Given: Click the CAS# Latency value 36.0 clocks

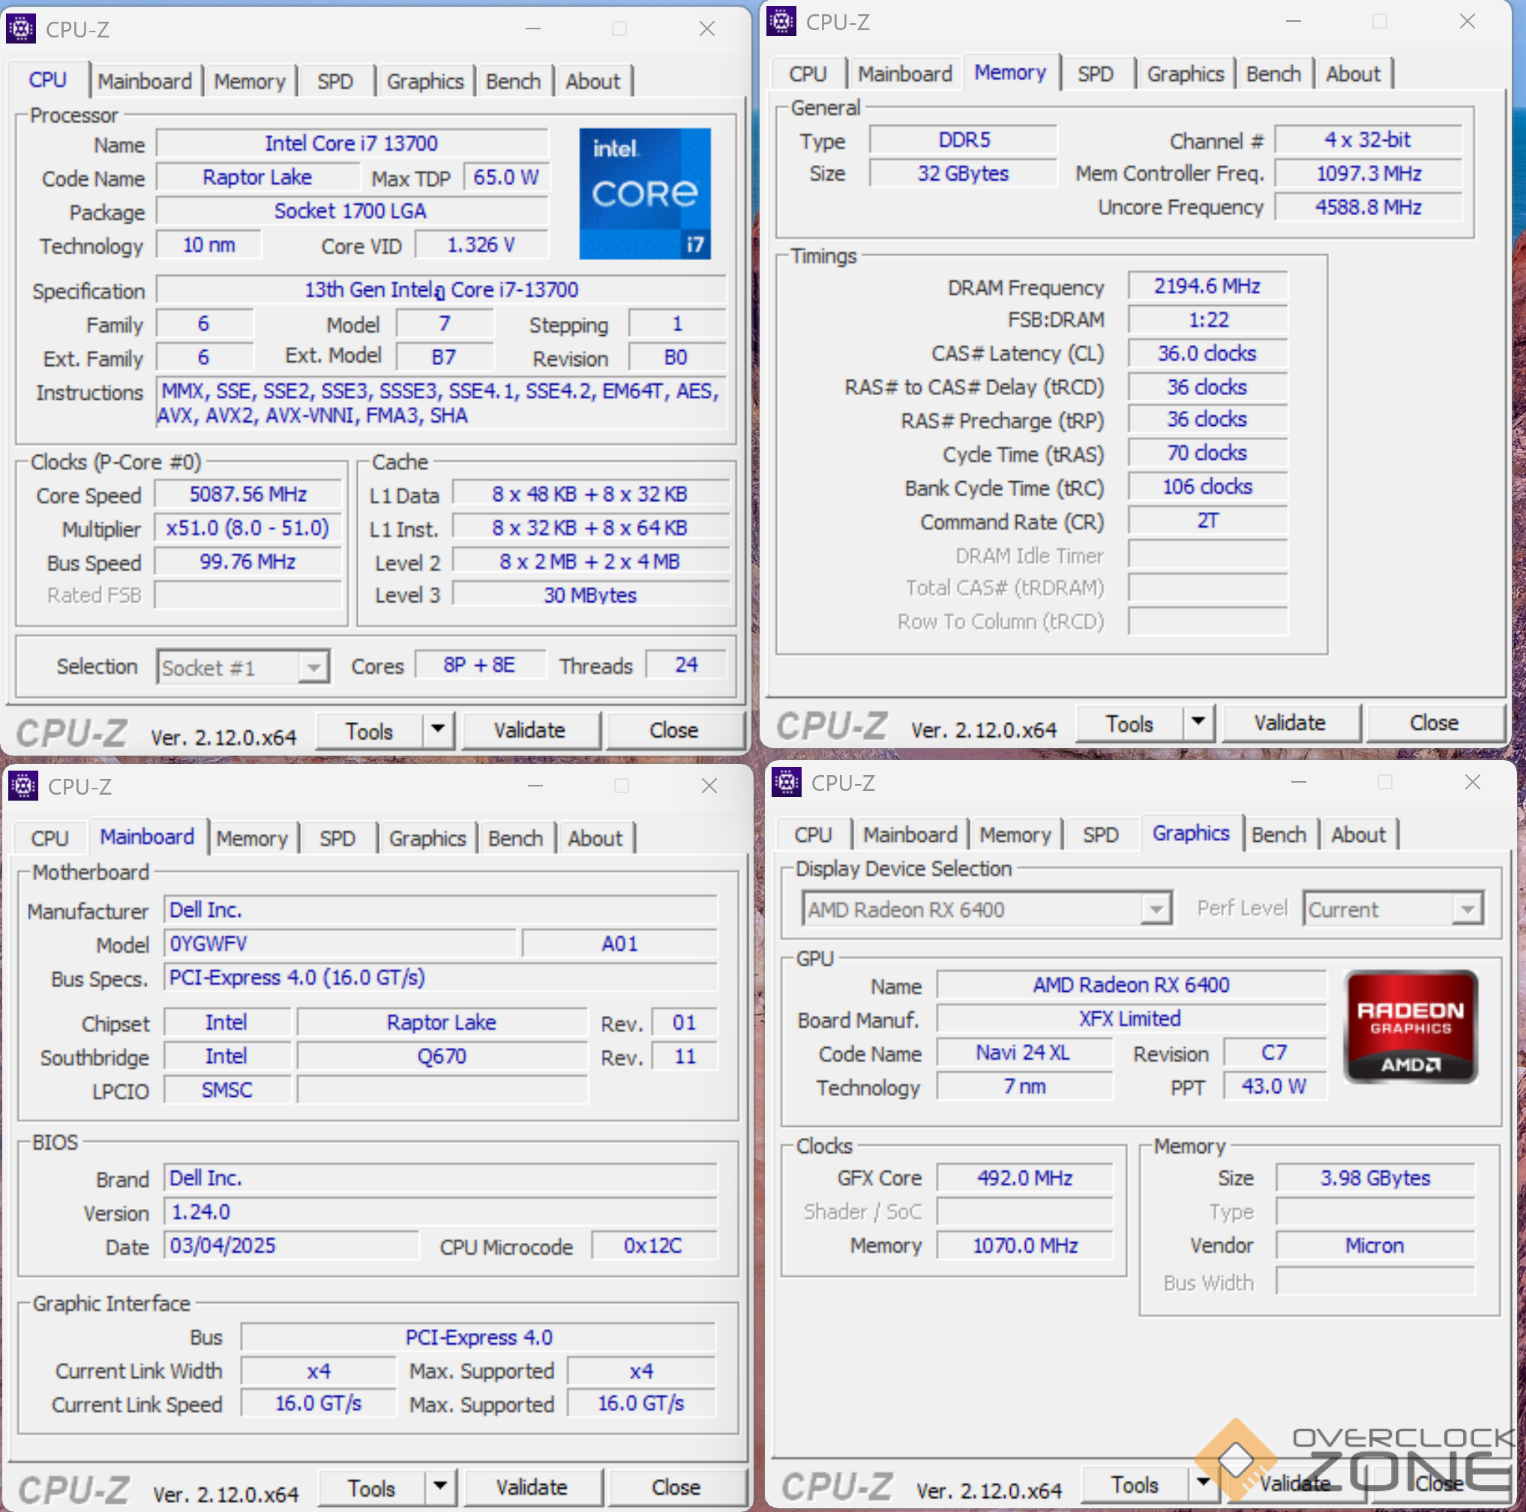Looking at the screenshot, I should [x=1208, y=353].
